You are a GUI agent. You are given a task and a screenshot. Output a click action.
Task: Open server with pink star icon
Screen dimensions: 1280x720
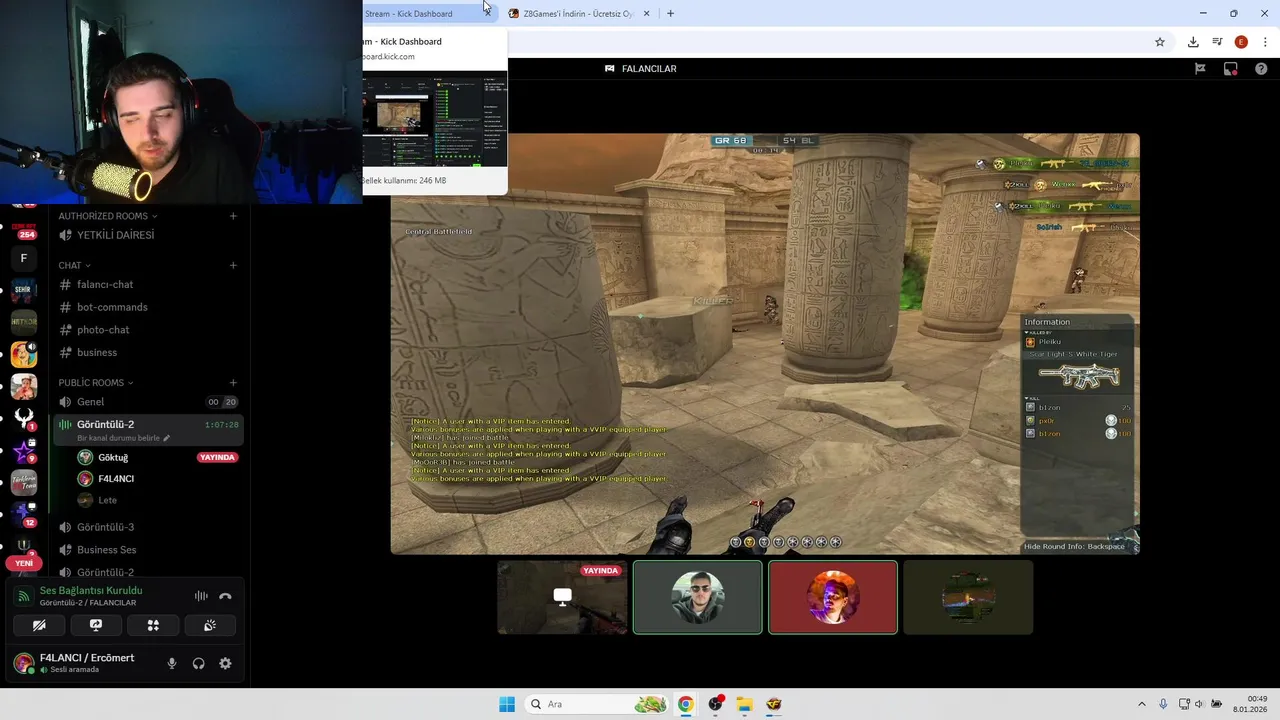pos(24,451)
